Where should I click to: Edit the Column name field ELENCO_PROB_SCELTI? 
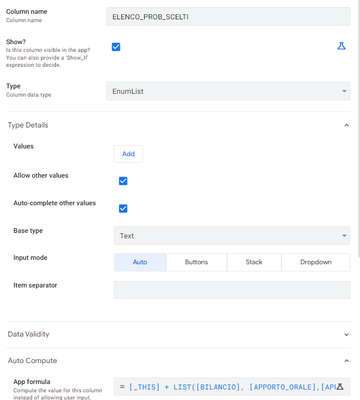(228, 17)
